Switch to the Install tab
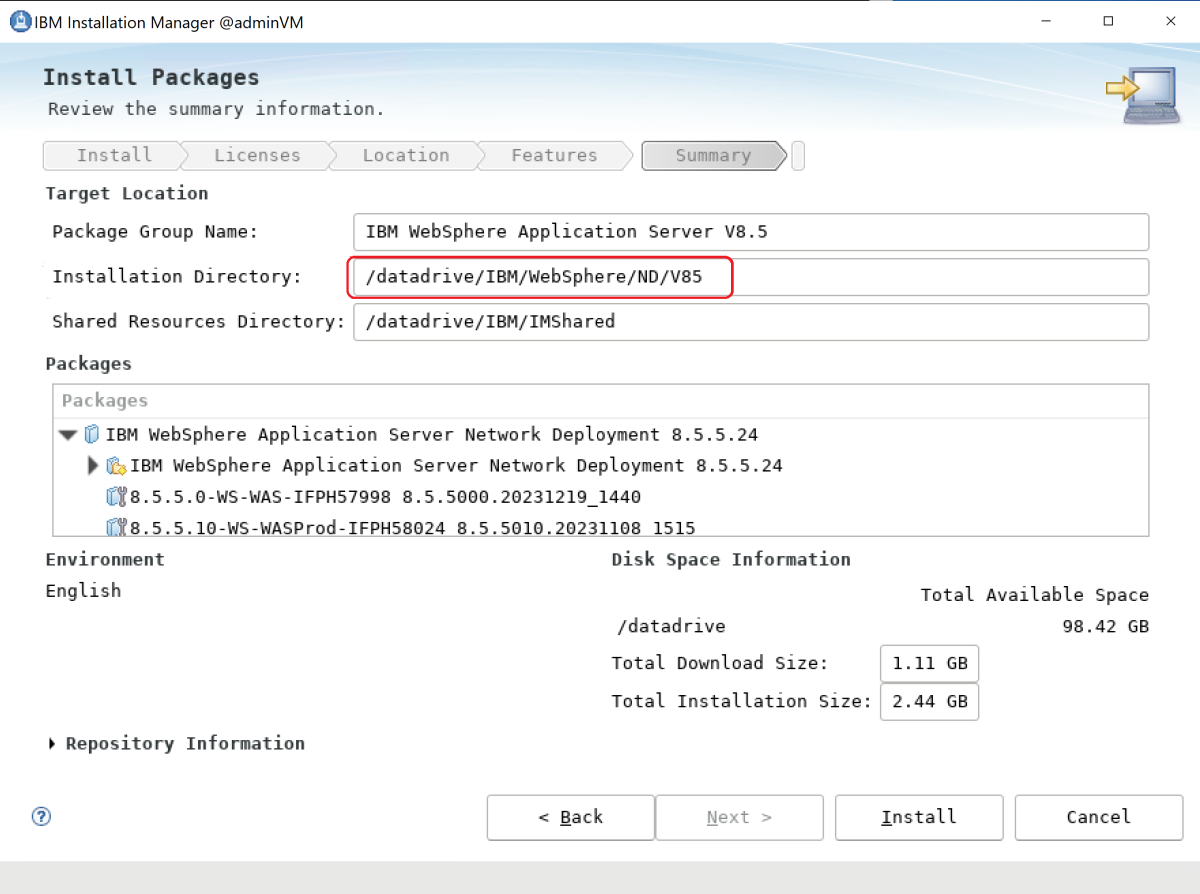1200x894 pixels. coord(113,155)
